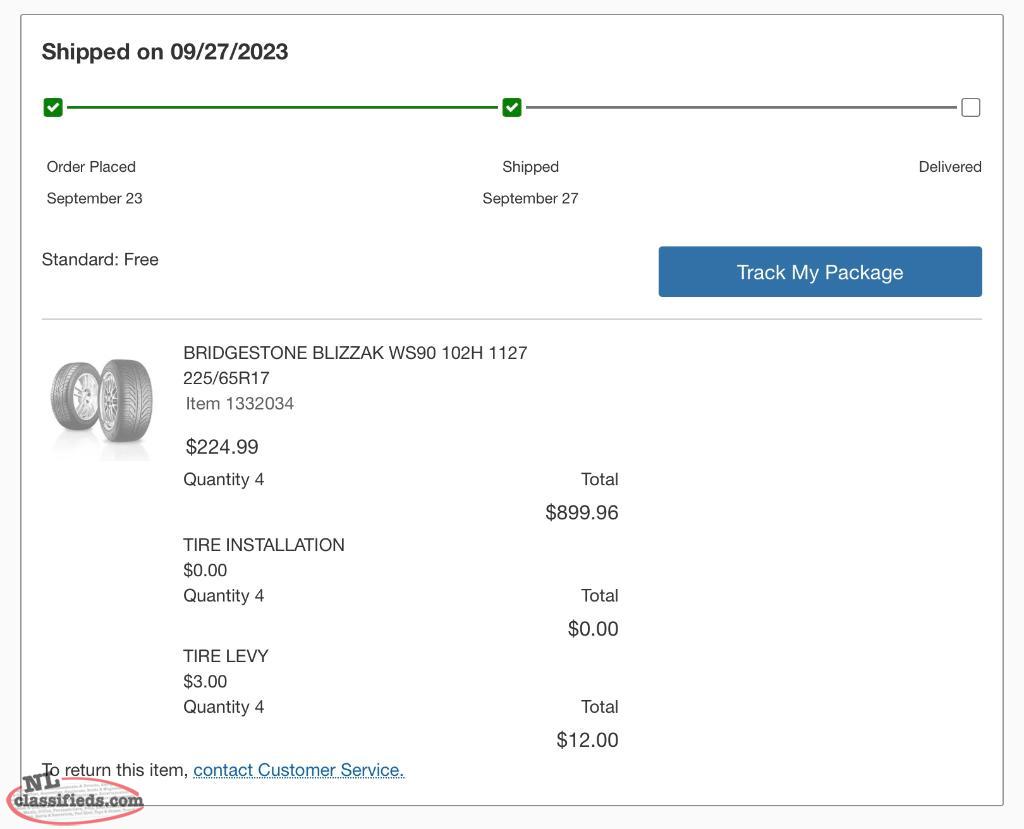
Task: Click the $899.96 tire total amount
Action: pos(581,513)
